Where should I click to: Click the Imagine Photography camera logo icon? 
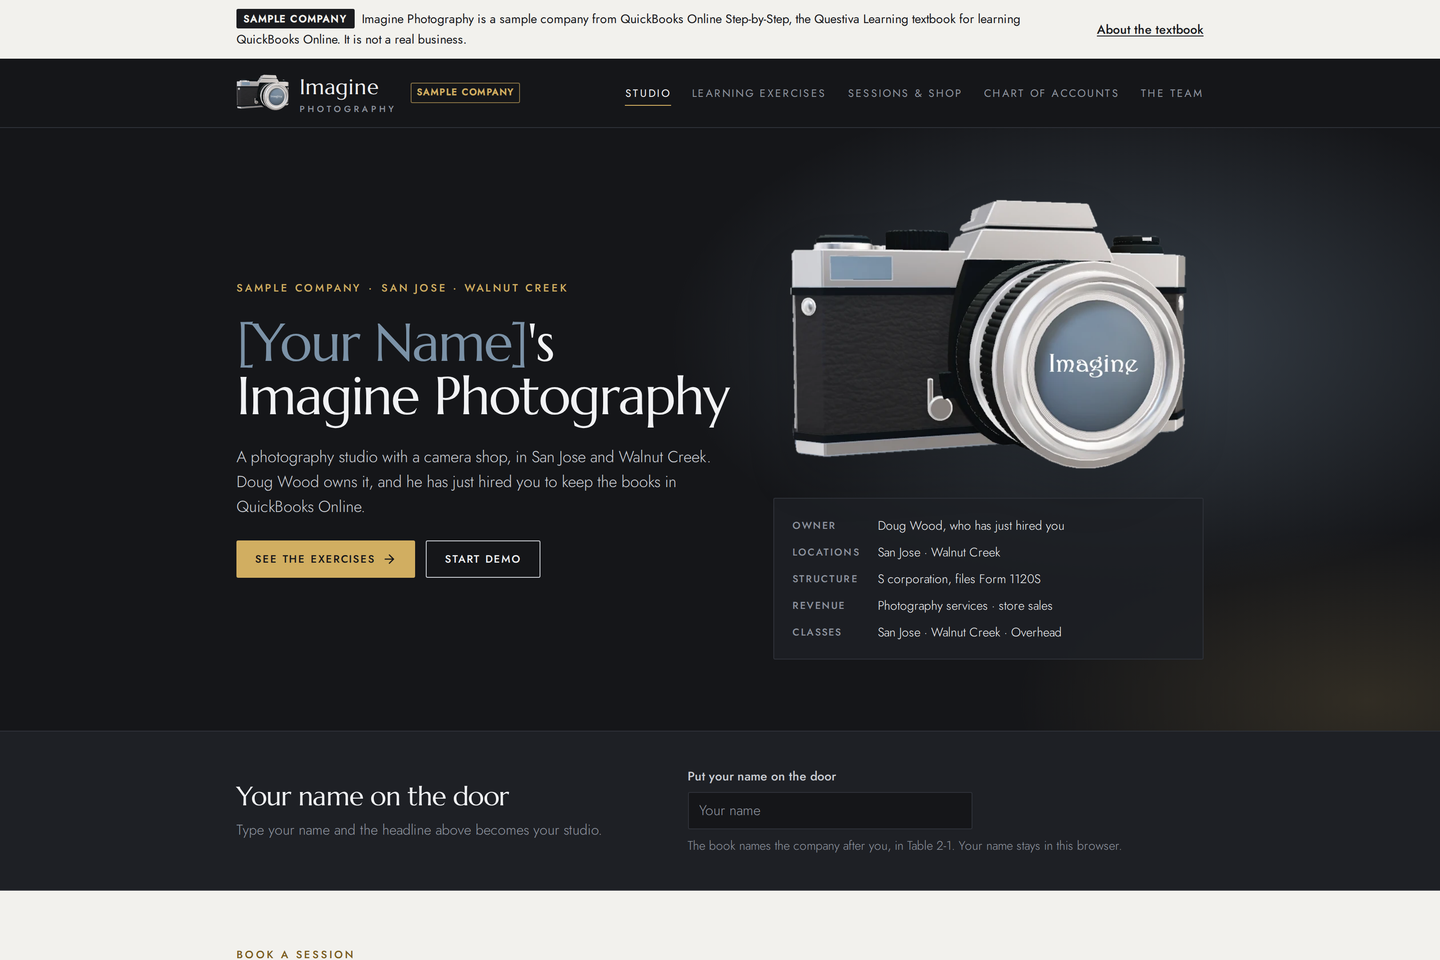pyautogui.click(x=263, y=92)
